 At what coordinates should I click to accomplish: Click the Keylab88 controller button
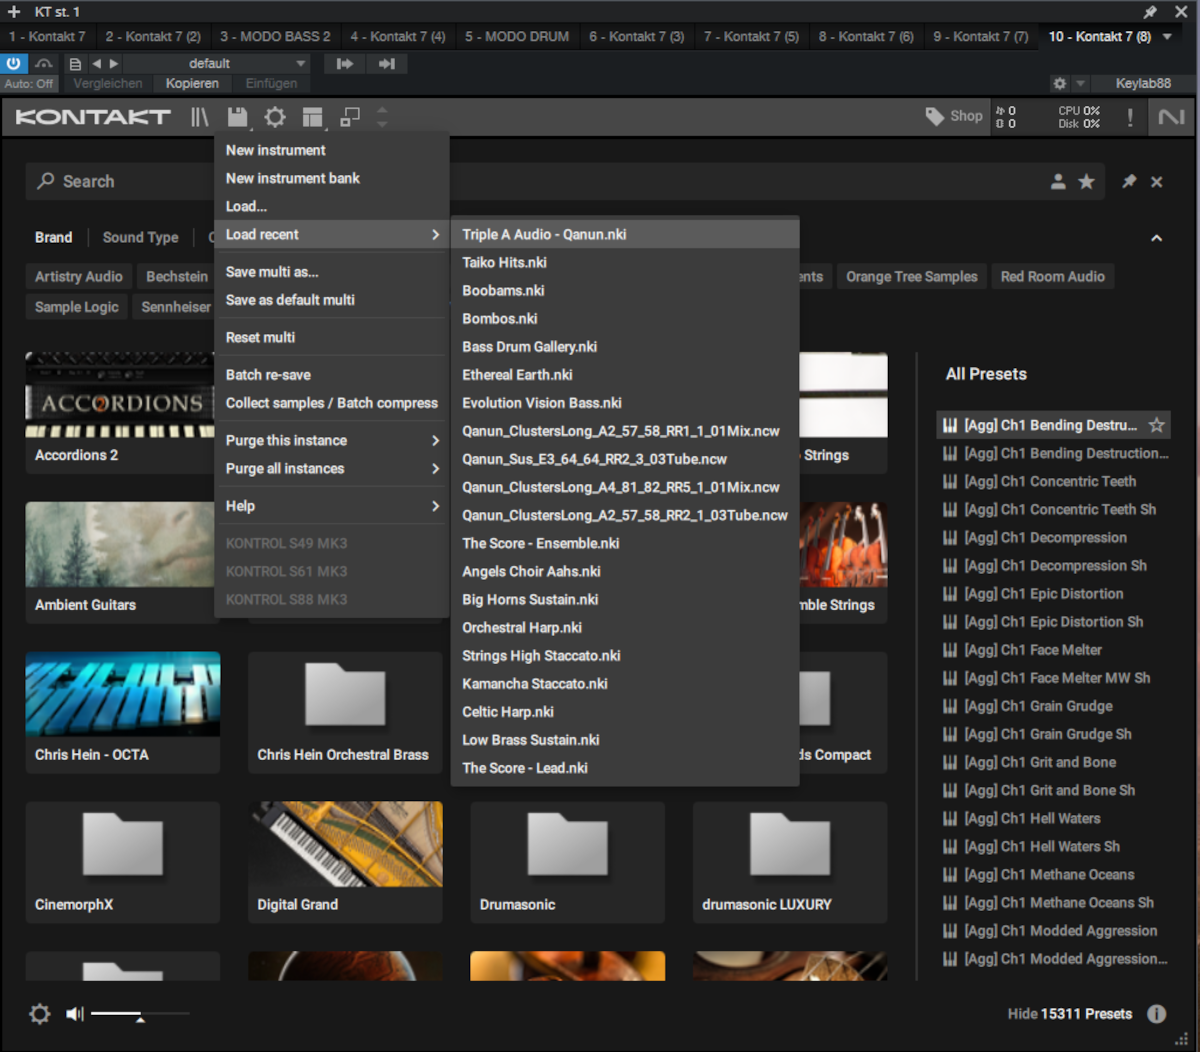click(1143, 84)
